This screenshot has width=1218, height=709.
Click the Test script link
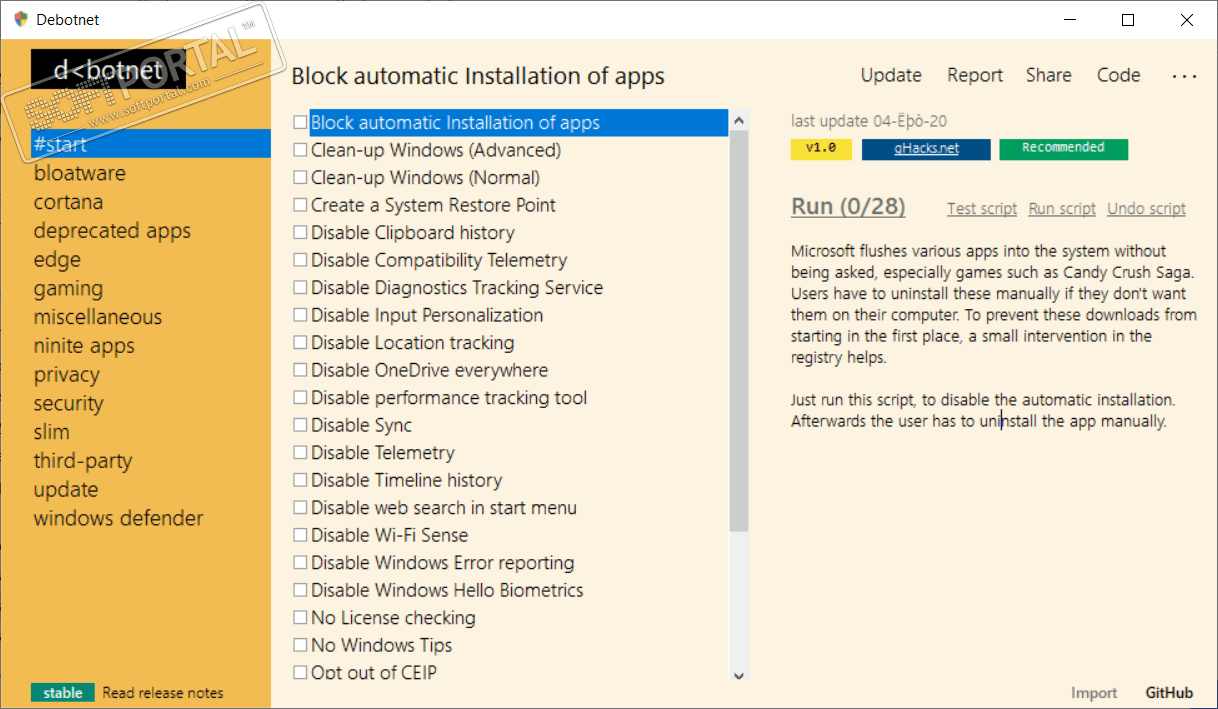click(x=982, y=209)
